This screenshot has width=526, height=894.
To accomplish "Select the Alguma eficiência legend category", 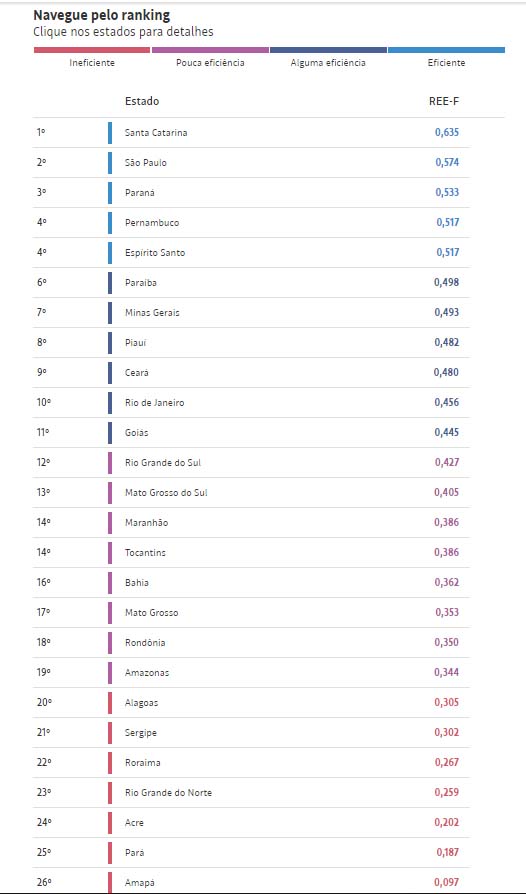I will point(328,63).
